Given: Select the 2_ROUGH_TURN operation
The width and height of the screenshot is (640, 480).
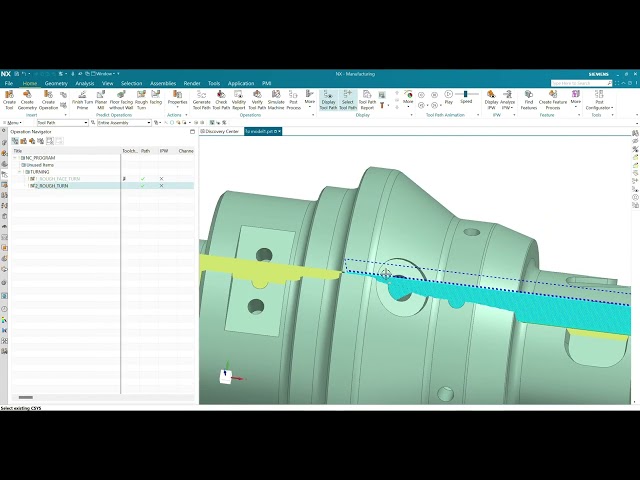Looking at the screenshot, I should tap(49, 186).
